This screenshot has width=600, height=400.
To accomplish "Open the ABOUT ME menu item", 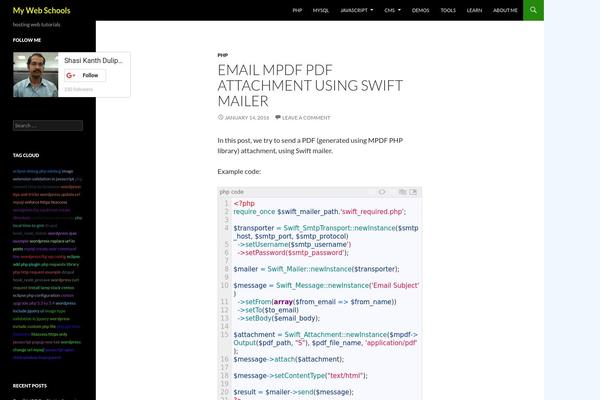I will coord(505,10).
